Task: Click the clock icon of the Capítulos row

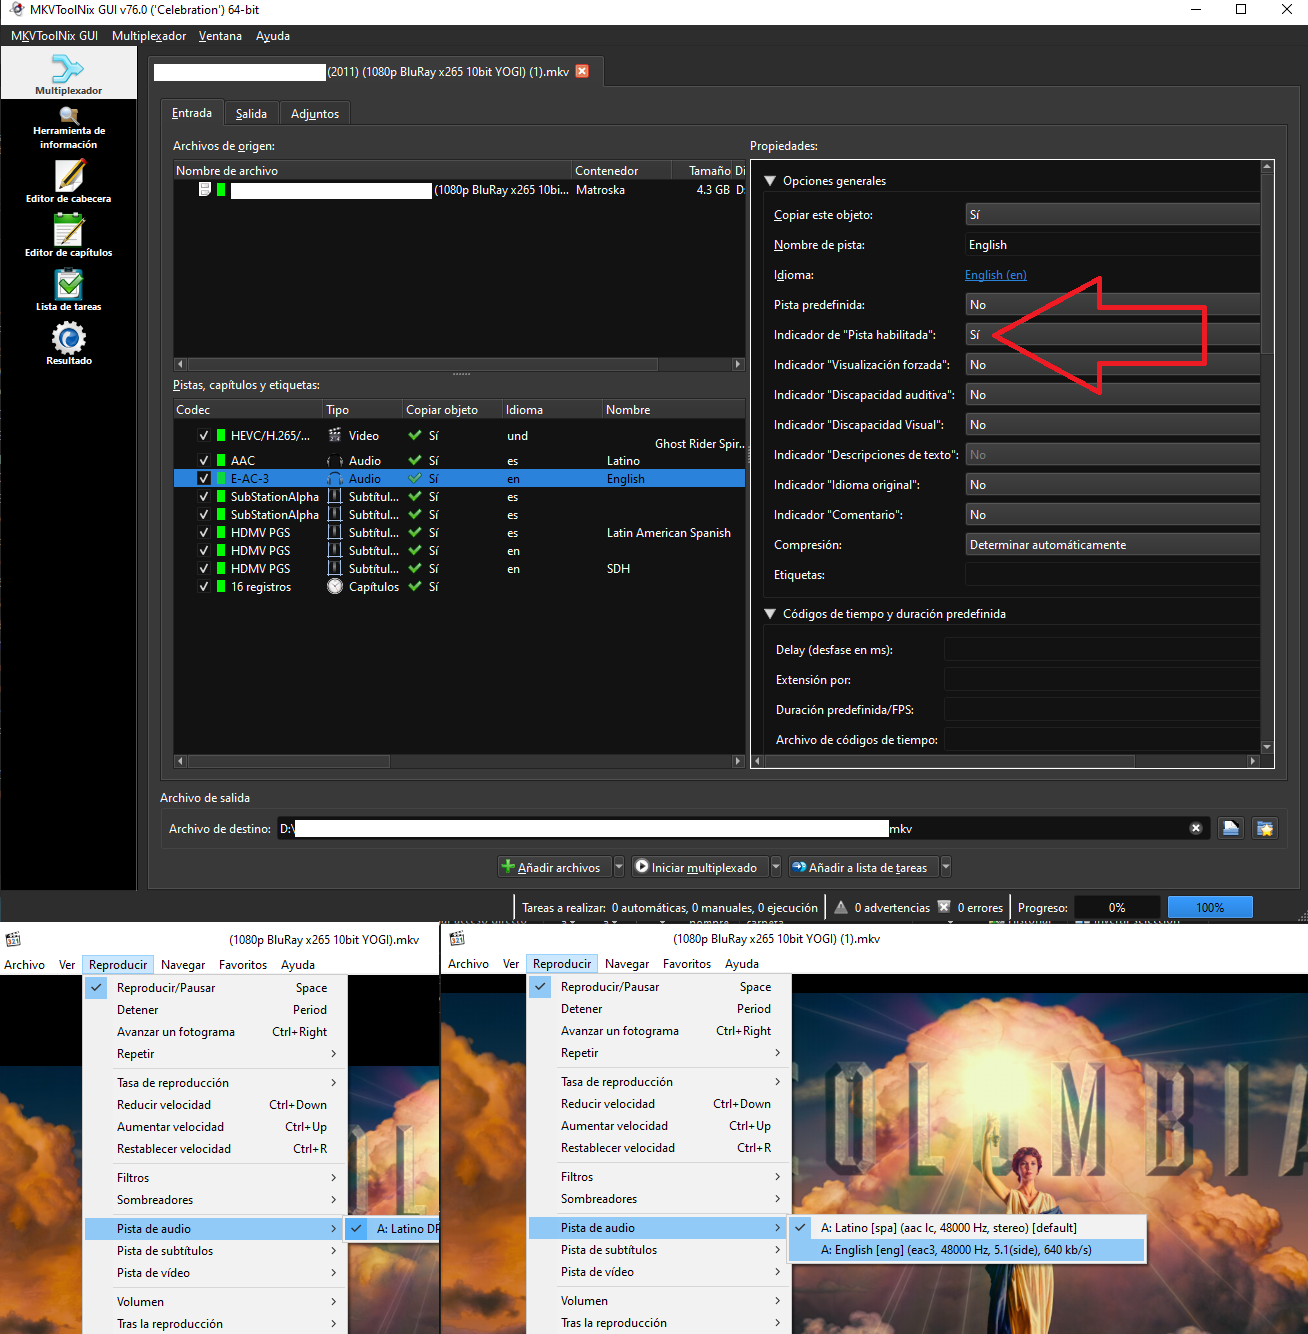Action: coord(335,587)
